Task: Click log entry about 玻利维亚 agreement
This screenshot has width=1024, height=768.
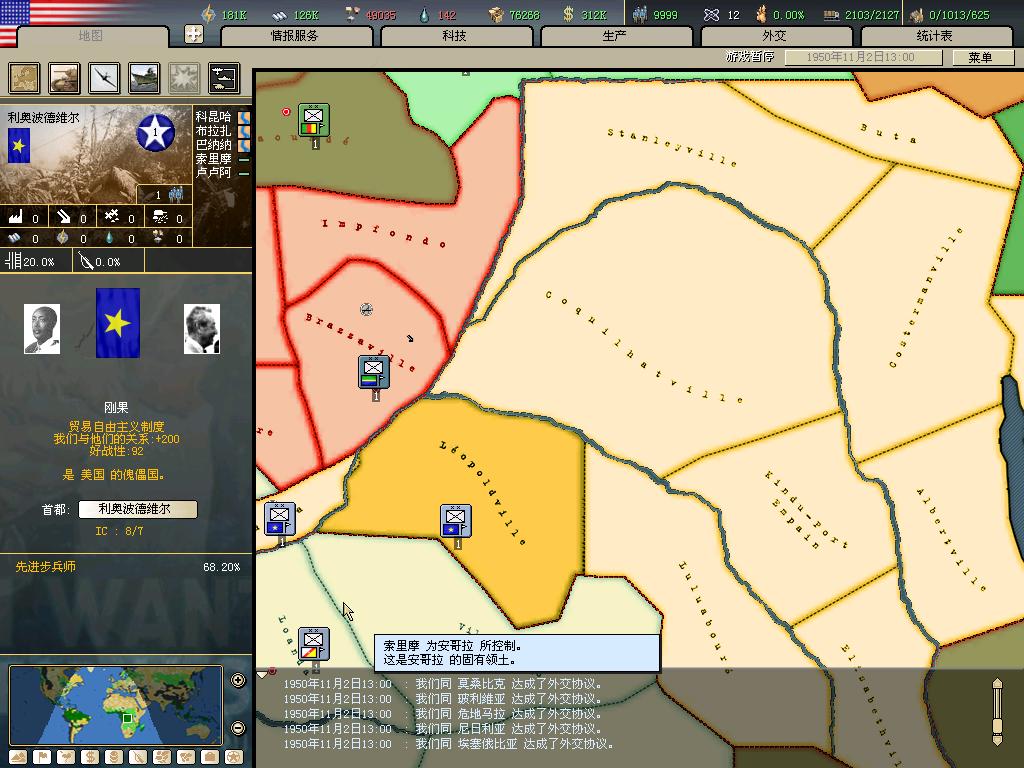Action: click(x=443, y=699)
